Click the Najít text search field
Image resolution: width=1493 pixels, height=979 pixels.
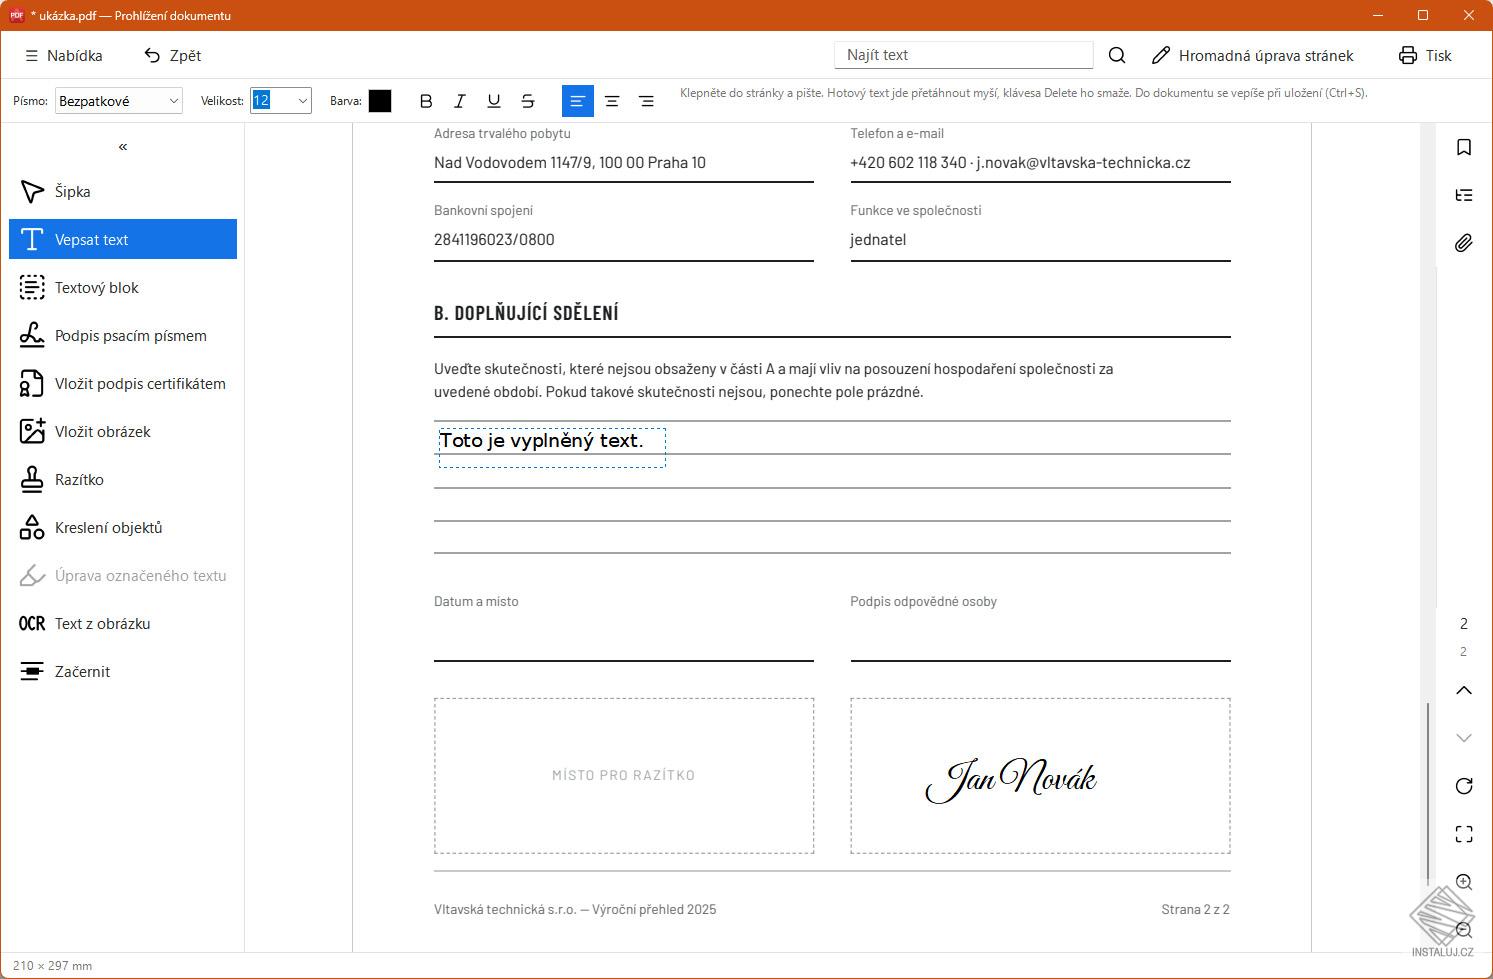point(964,55)
